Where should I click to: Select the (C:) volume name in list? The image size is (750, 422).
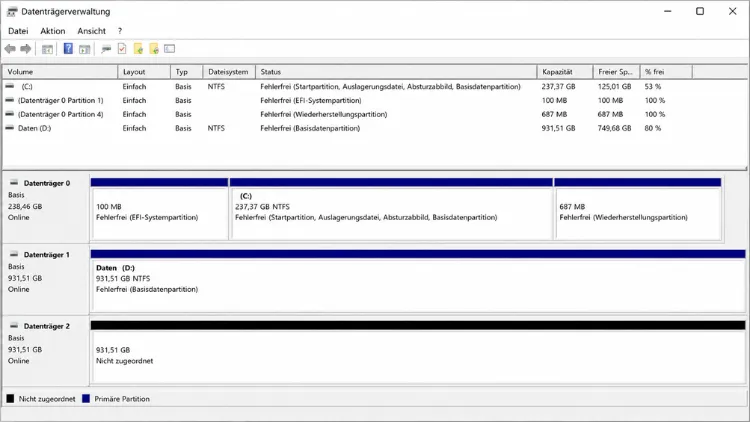(x=27, y=87)
